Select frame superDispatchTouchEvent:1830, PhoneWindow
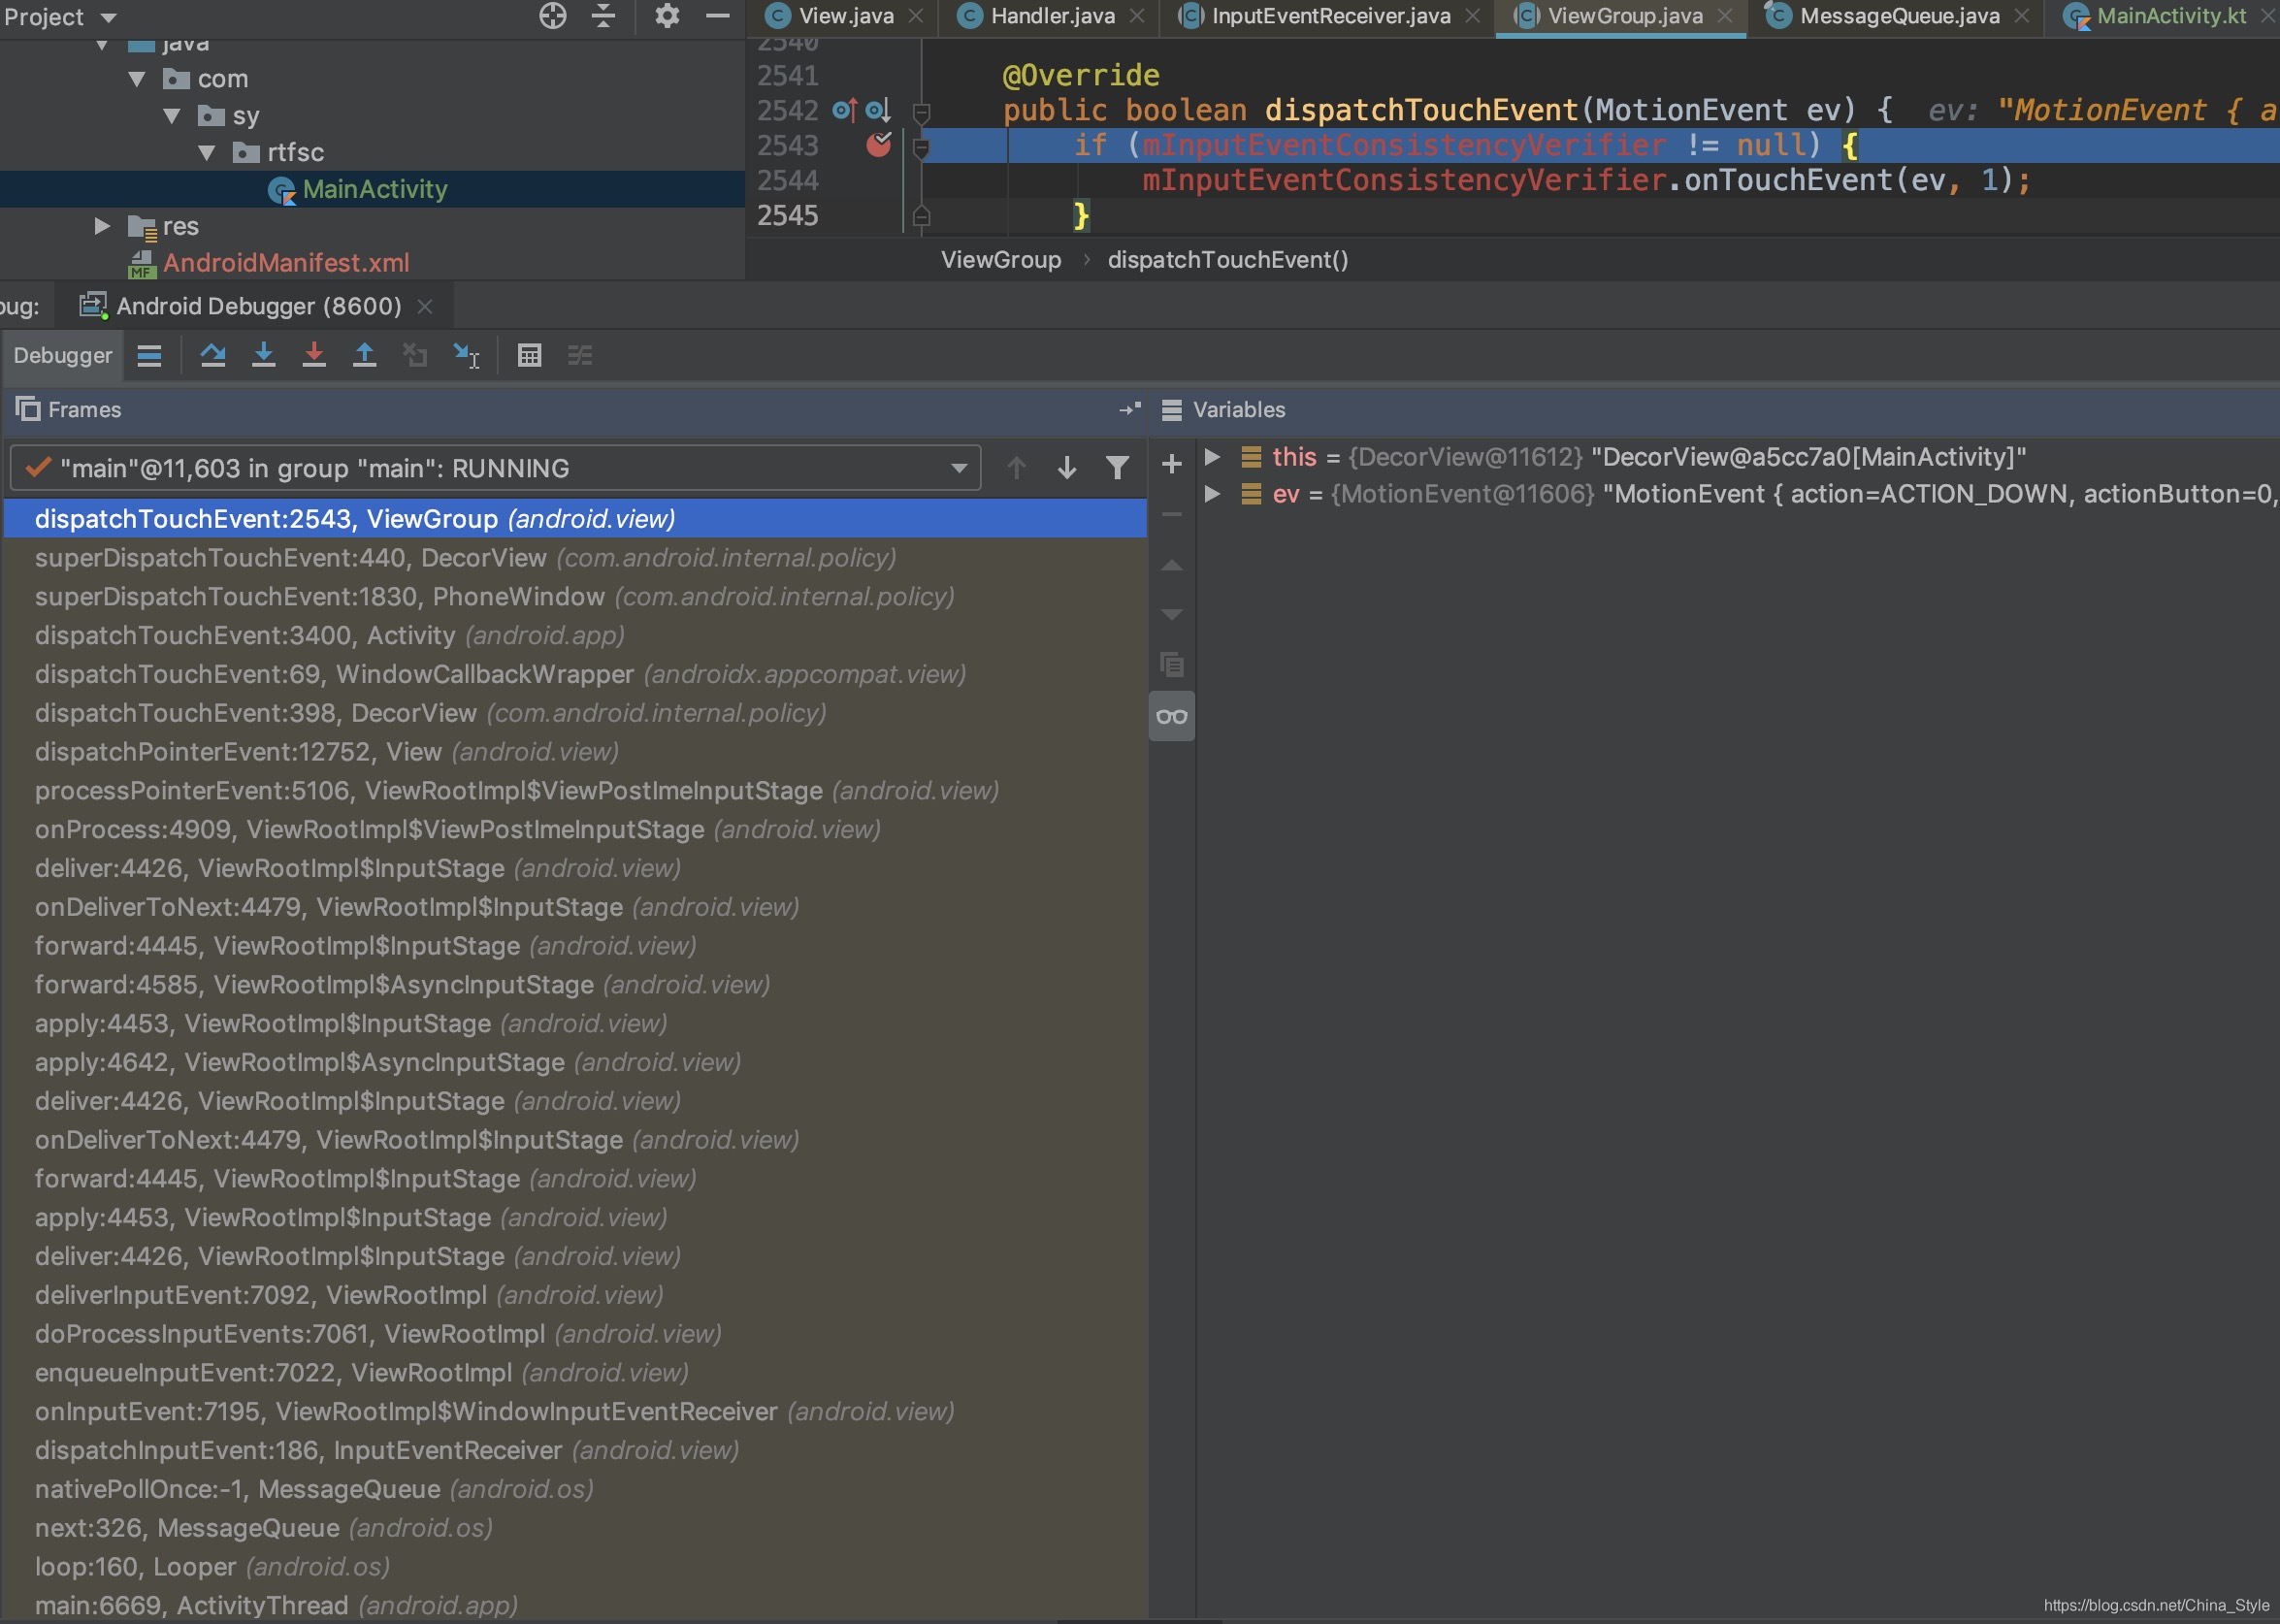This screenshot has width=2280, height=1624. coord(575,597)
